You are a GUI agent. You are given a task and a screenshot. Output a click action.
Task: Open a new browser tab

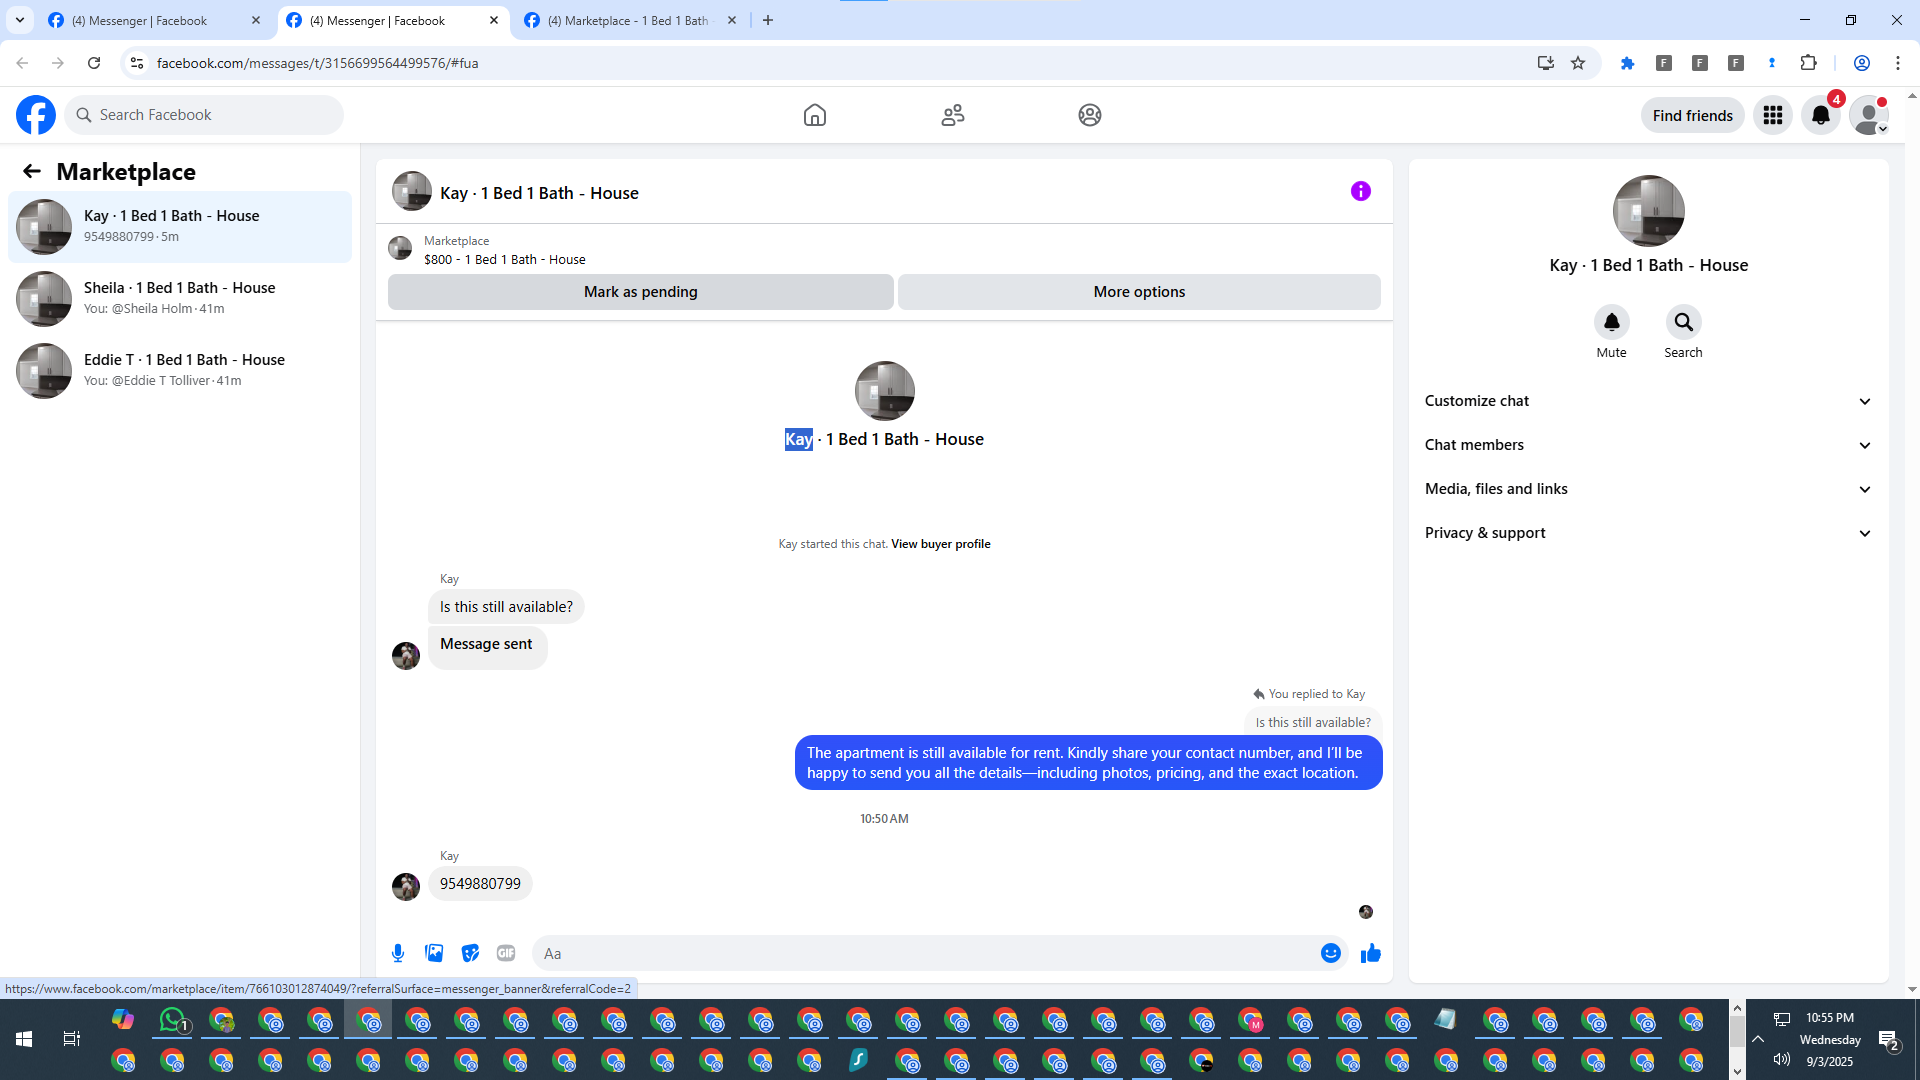[x=768, y=20]
